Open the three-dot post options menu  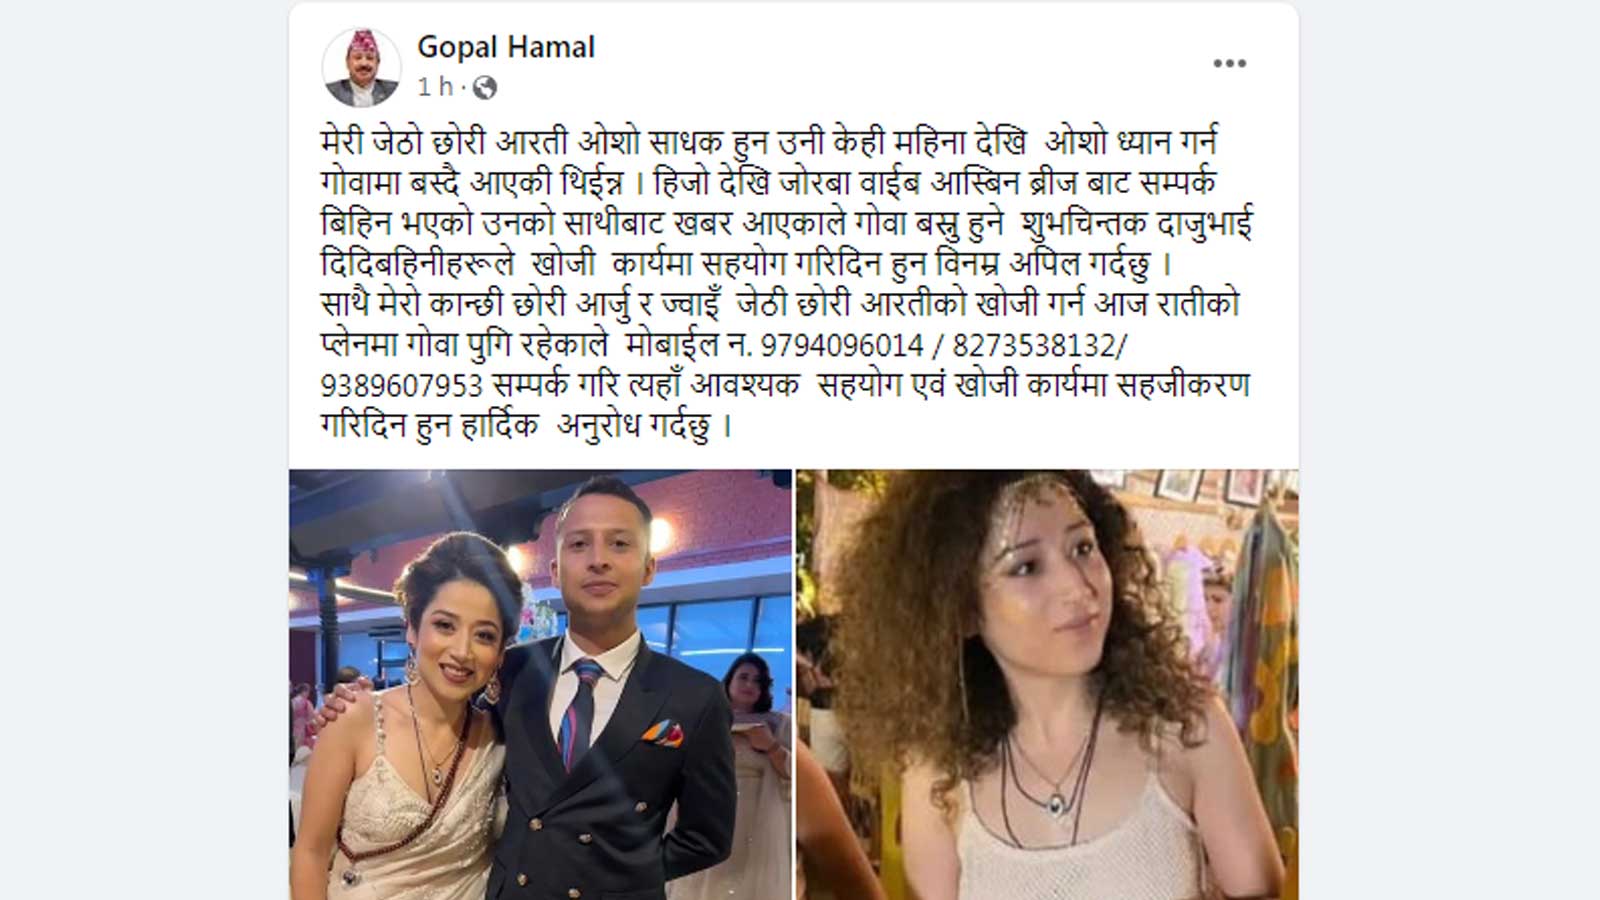tap(1229, 63)
